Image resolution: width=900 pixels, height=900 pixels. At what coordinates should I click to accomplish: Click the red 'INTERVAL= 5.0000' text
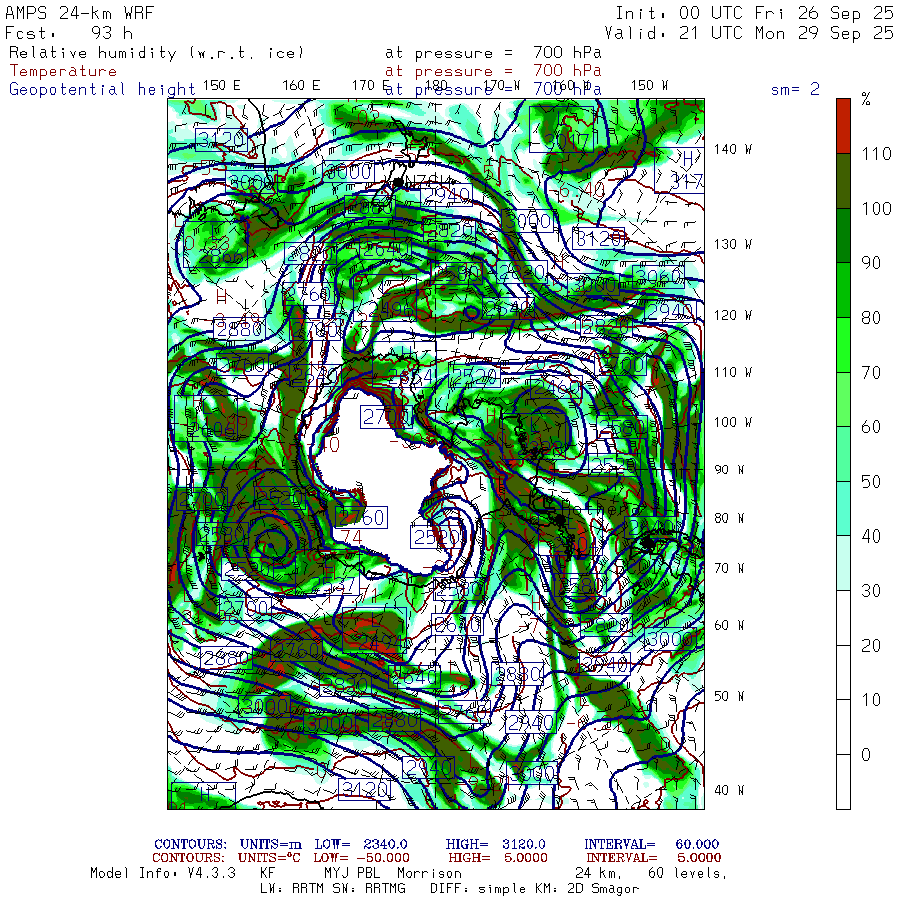pos(653,858)
